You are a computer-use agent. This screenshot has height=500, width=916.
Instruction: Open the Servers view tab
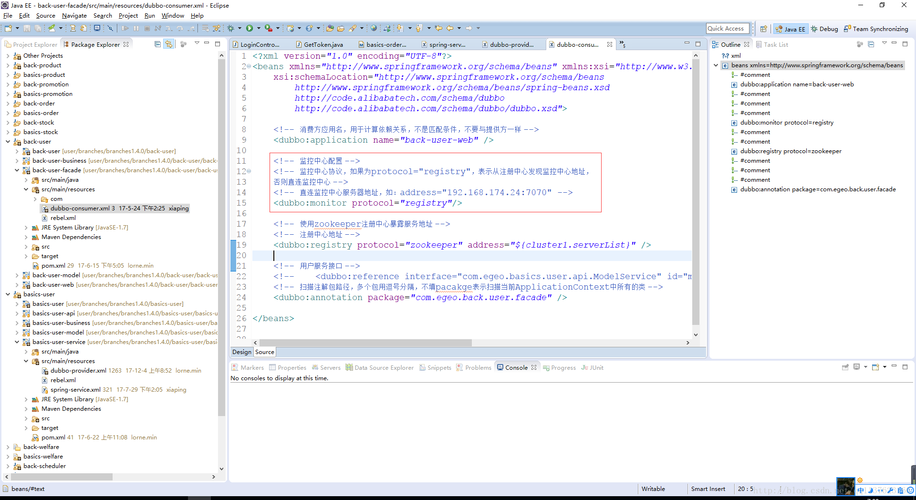click(326, 367)
